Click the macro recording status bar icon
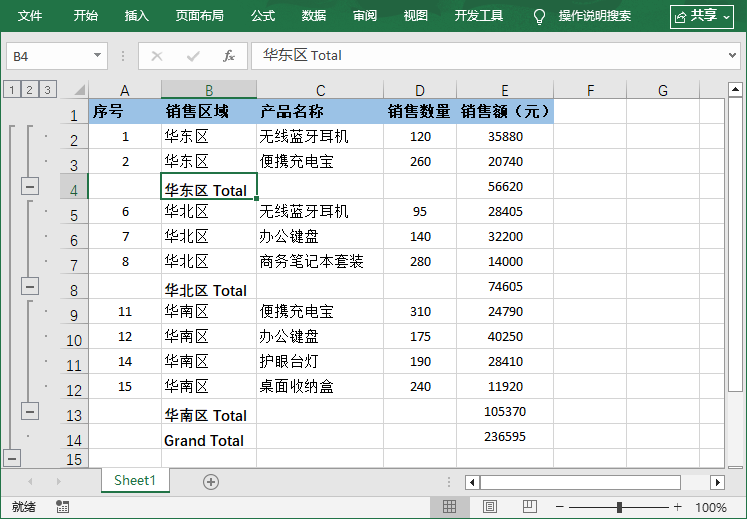The height and width of the screenshot is (519, 747). (x=62, y=507)
